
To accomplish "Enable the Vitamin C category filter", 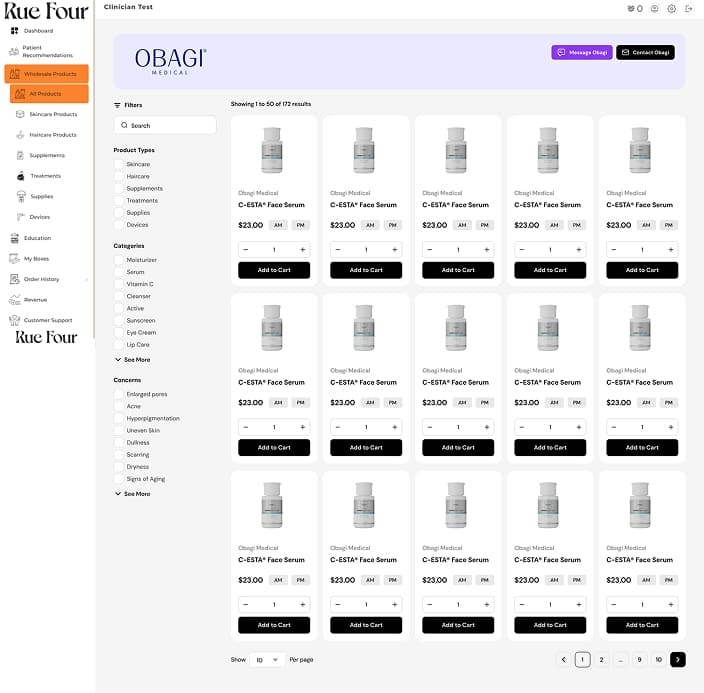I will [x=119, y=284].
